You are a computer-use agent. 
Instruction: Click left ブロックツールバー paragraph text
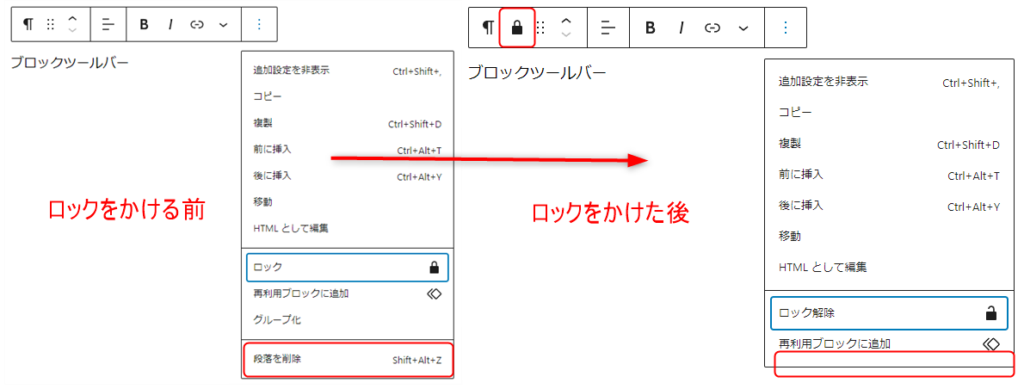point(69,63)
